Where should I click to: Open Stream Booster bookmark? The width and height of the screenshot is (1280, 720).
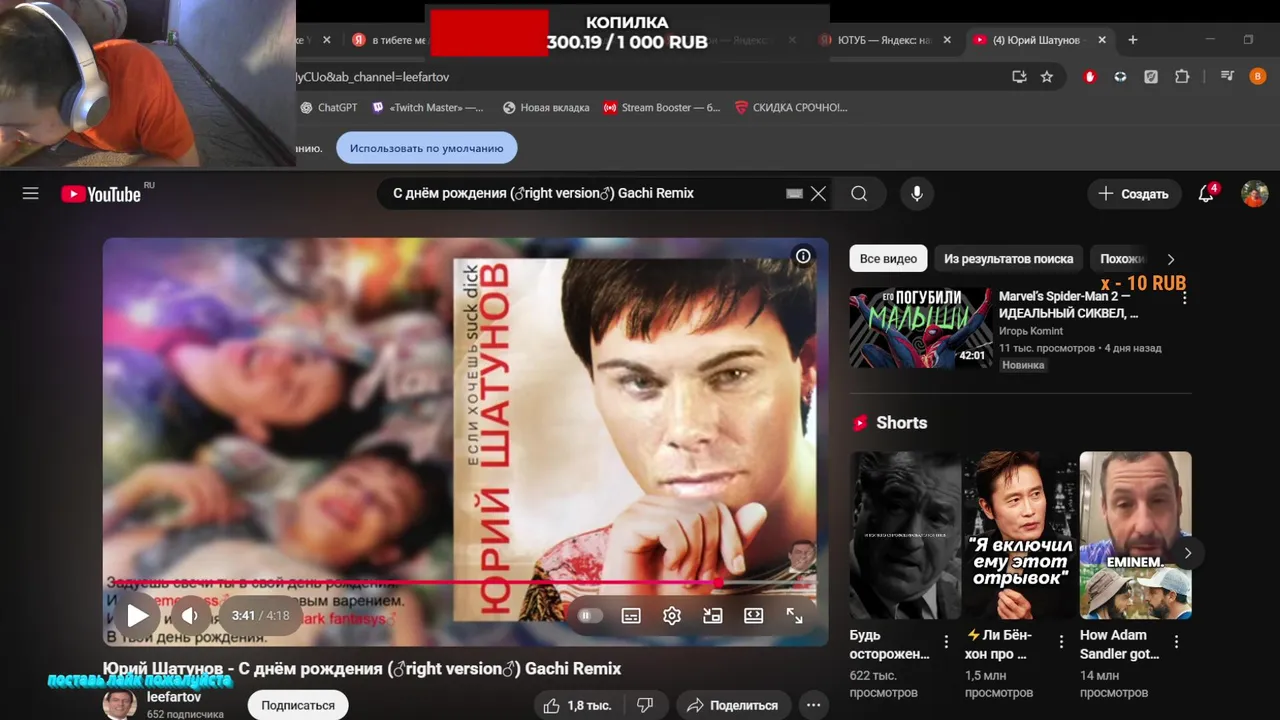point(662,108)
